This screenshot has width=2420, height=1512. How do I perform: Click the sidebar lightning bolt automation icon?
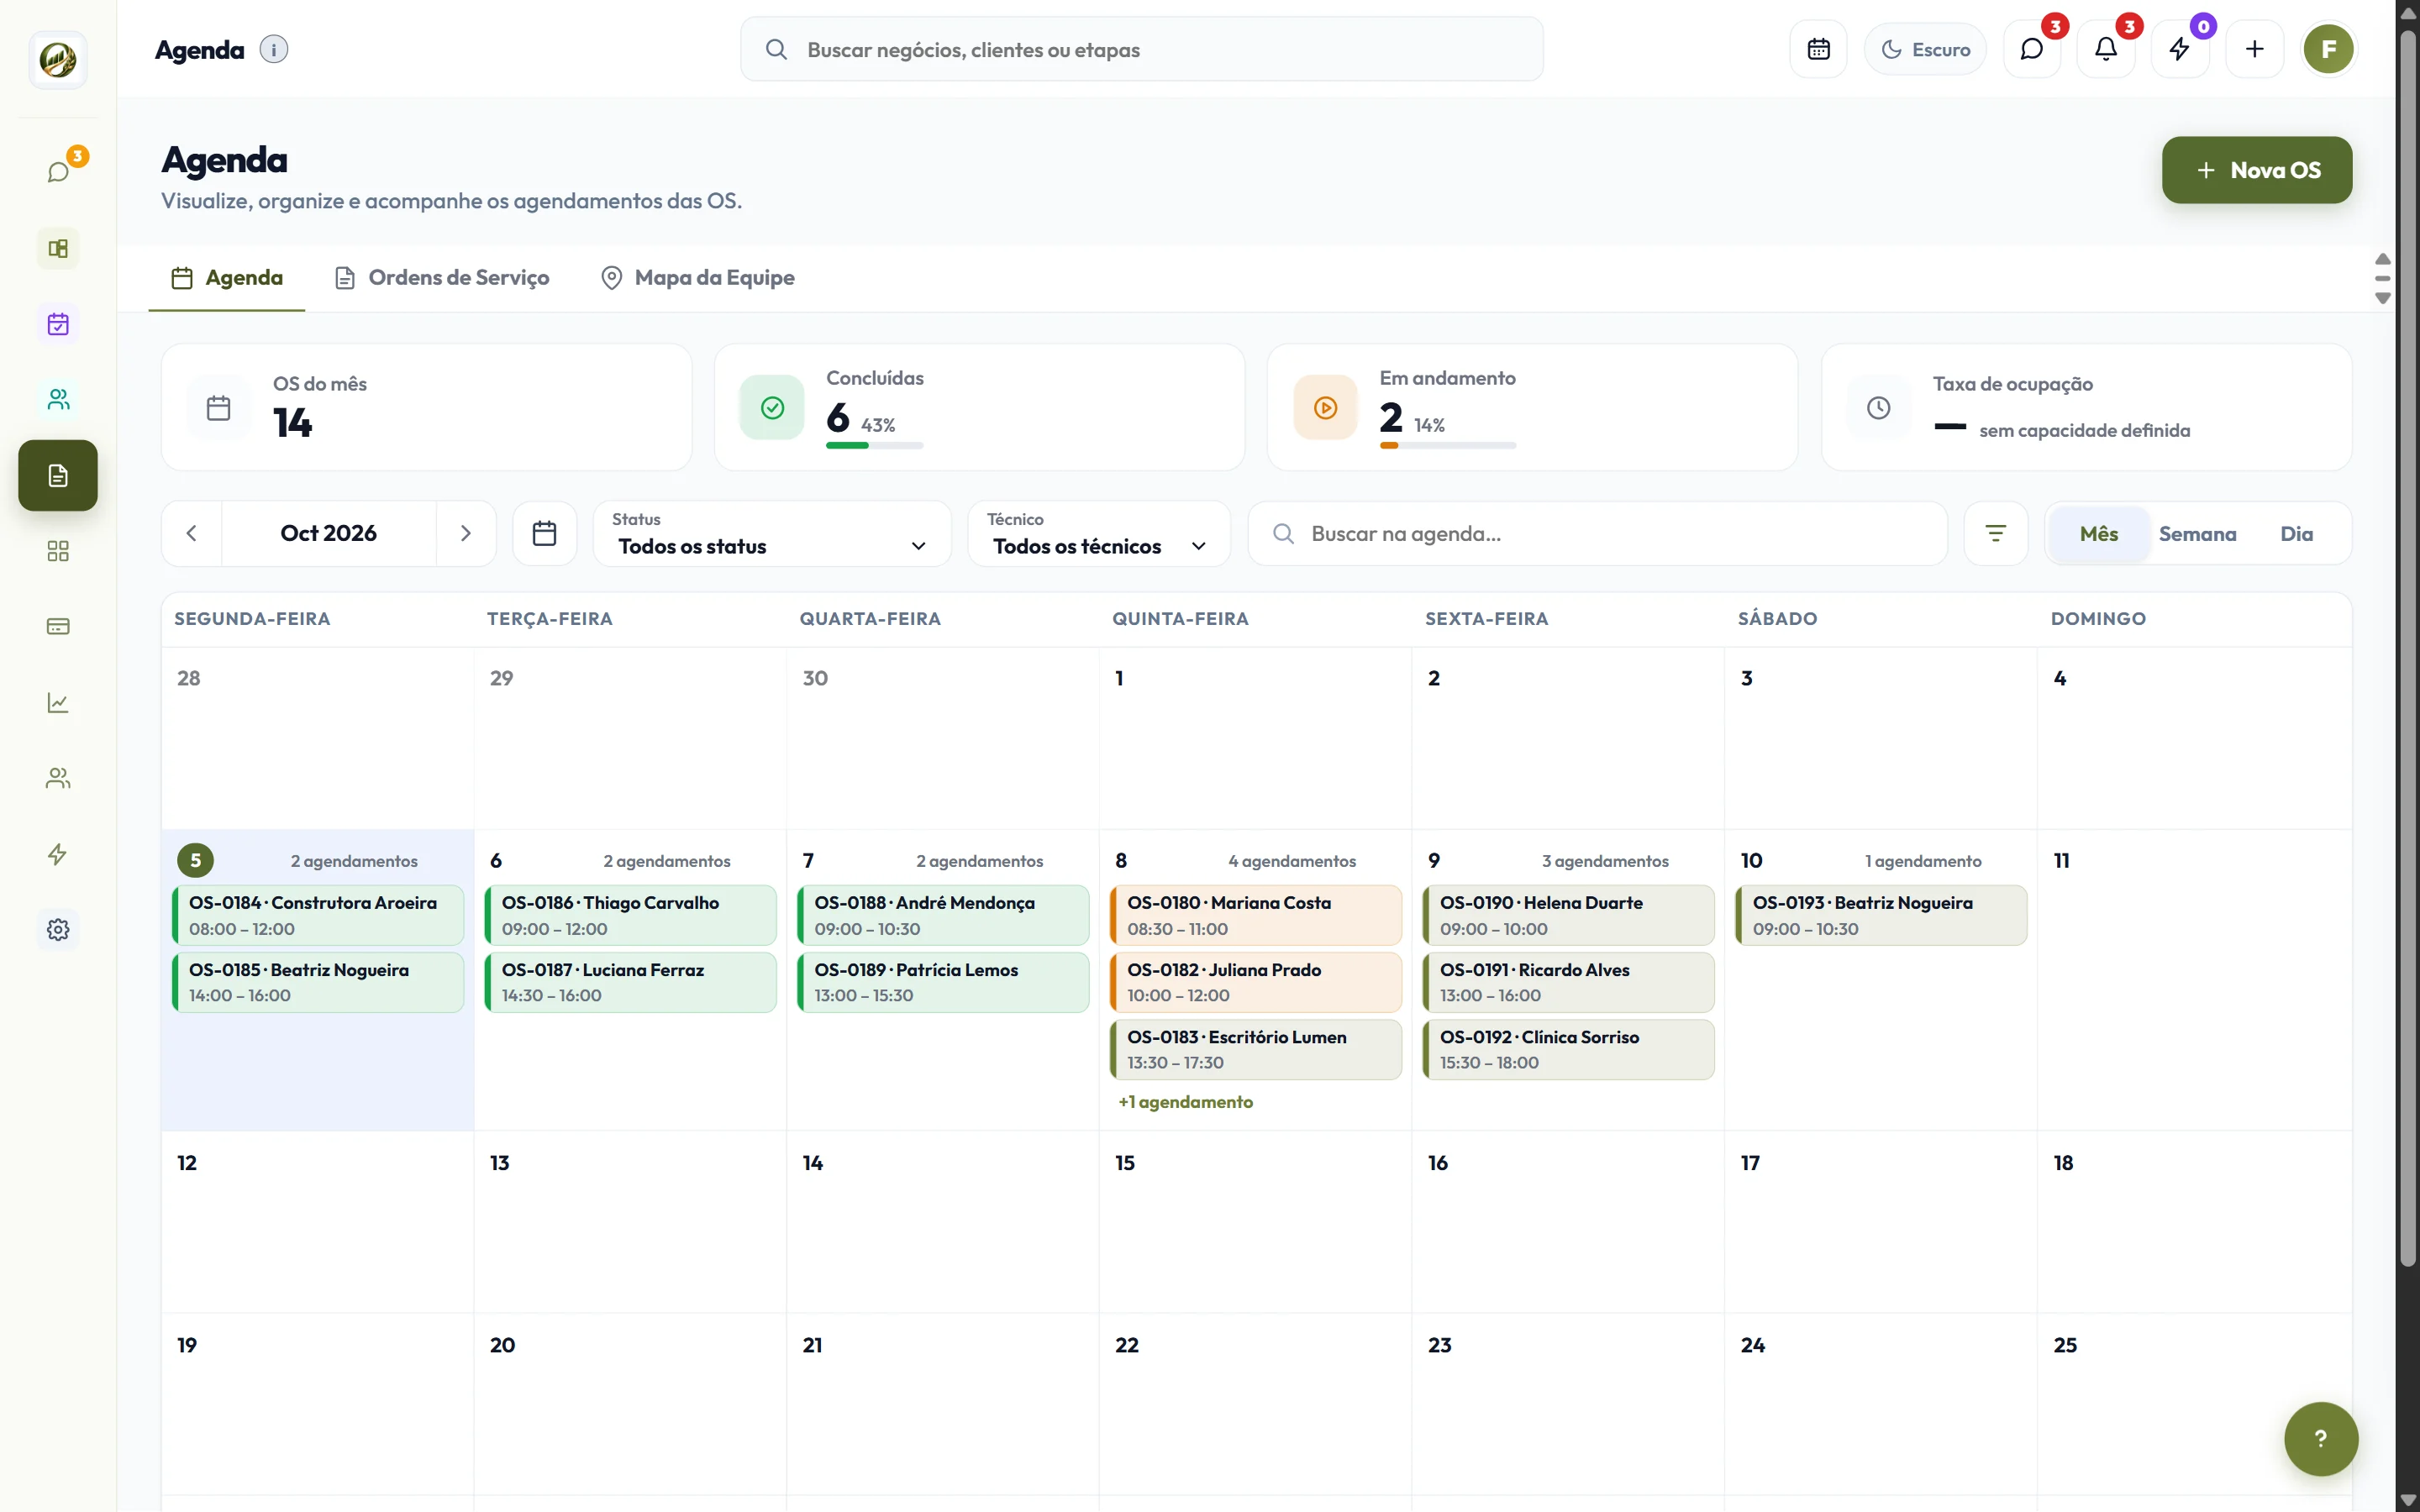pos(58,854)
